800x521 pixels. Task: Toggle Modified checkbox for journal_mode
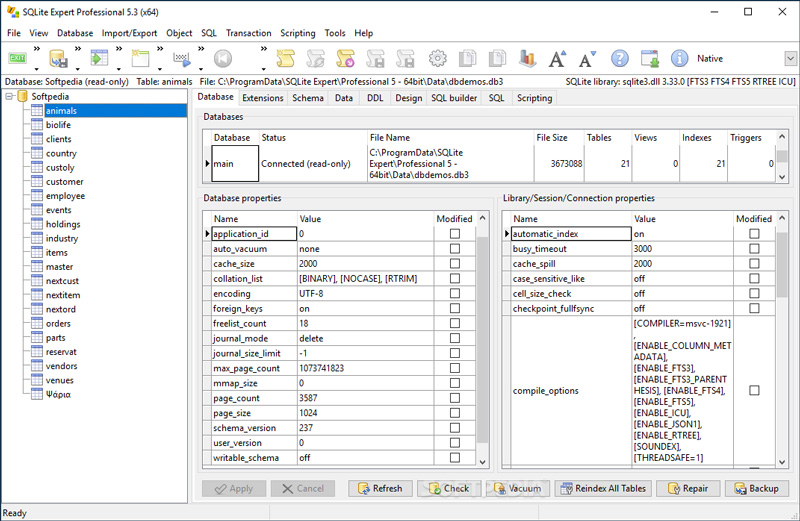tap(455, 338)
